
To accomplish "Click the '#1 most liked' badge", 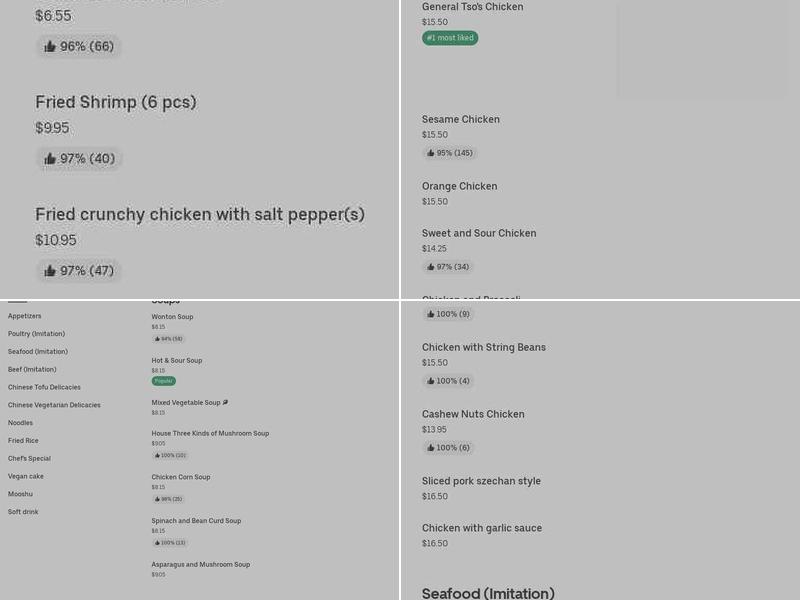I will 450,38.
